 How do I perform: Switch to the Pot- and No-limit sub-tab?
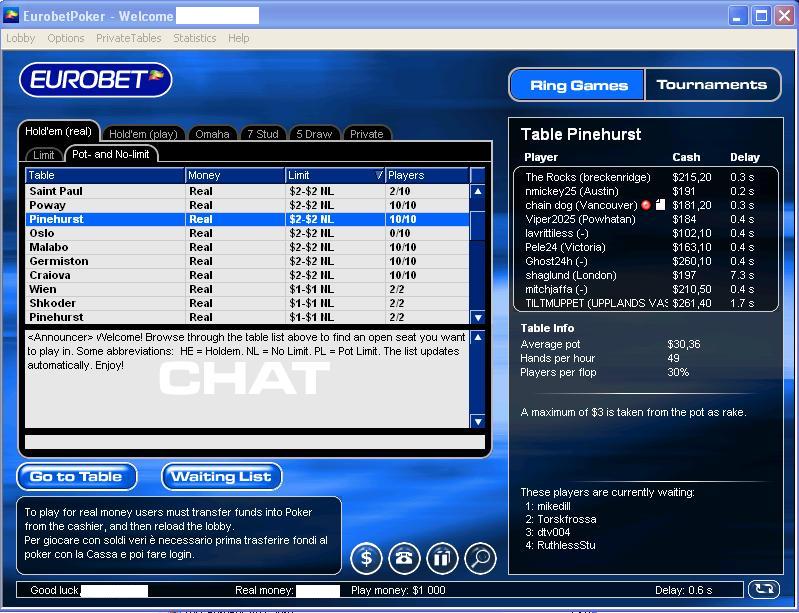pos(111,154)
